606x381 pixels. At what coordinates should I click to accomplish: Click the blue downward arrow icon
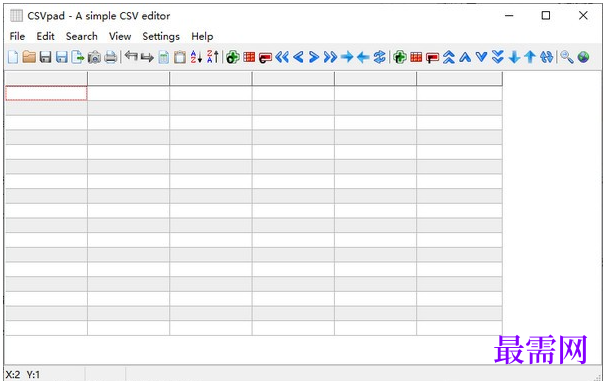[x=514, y=57]
